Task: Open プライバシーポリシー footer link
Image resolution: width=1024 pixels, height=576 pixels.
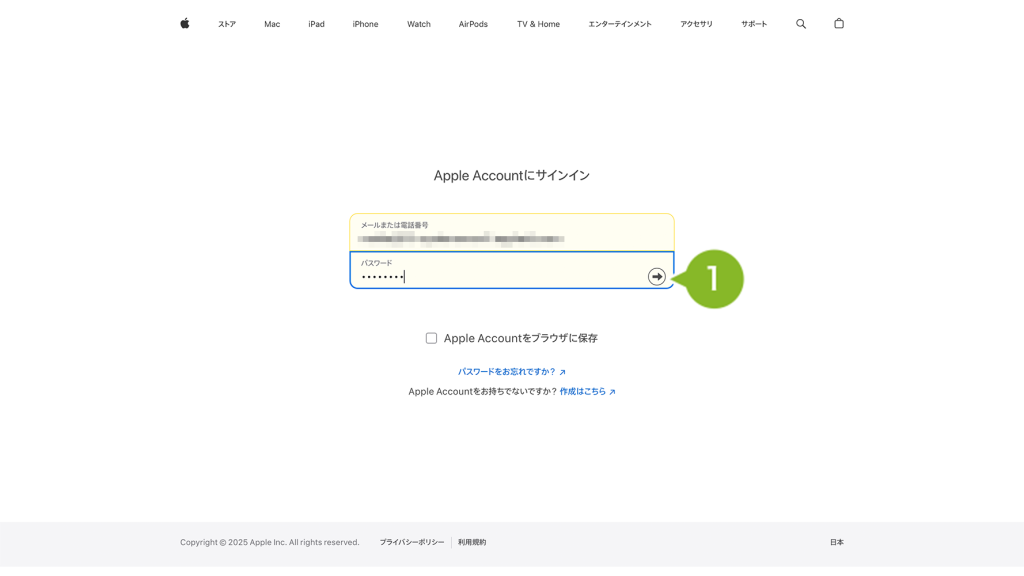Action: pyautogui.click(x=411, y=542)
